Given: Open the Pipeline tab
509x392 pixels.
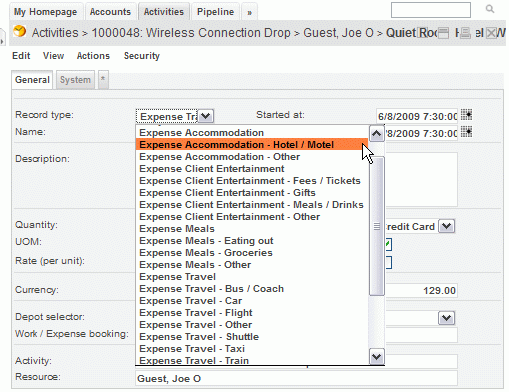Looking at the screenshot, I should point(215,12).
